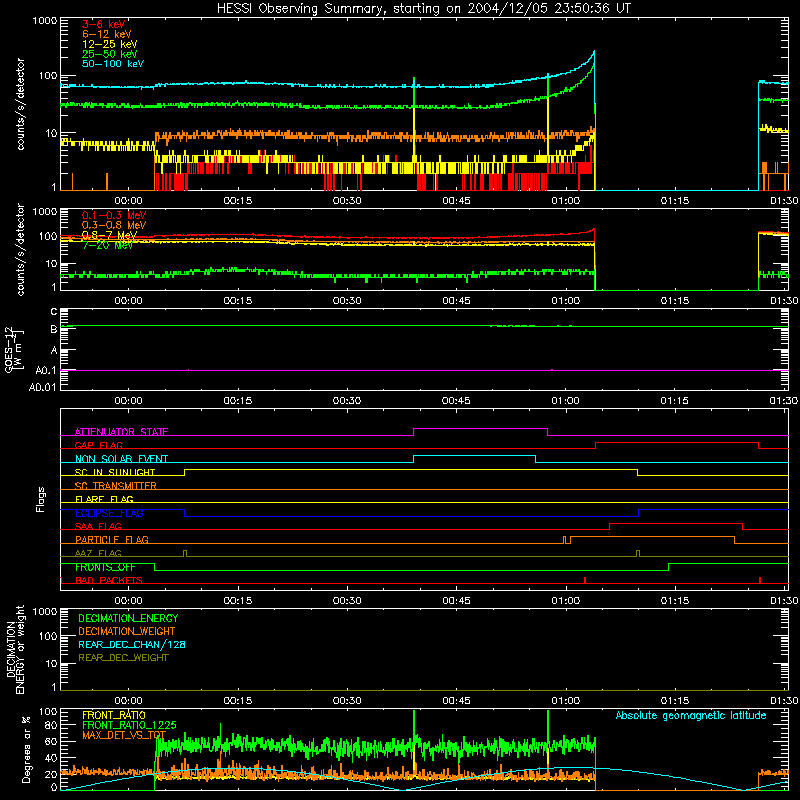Click the 'Degrees or %' axis title

(x=26, y=749)
